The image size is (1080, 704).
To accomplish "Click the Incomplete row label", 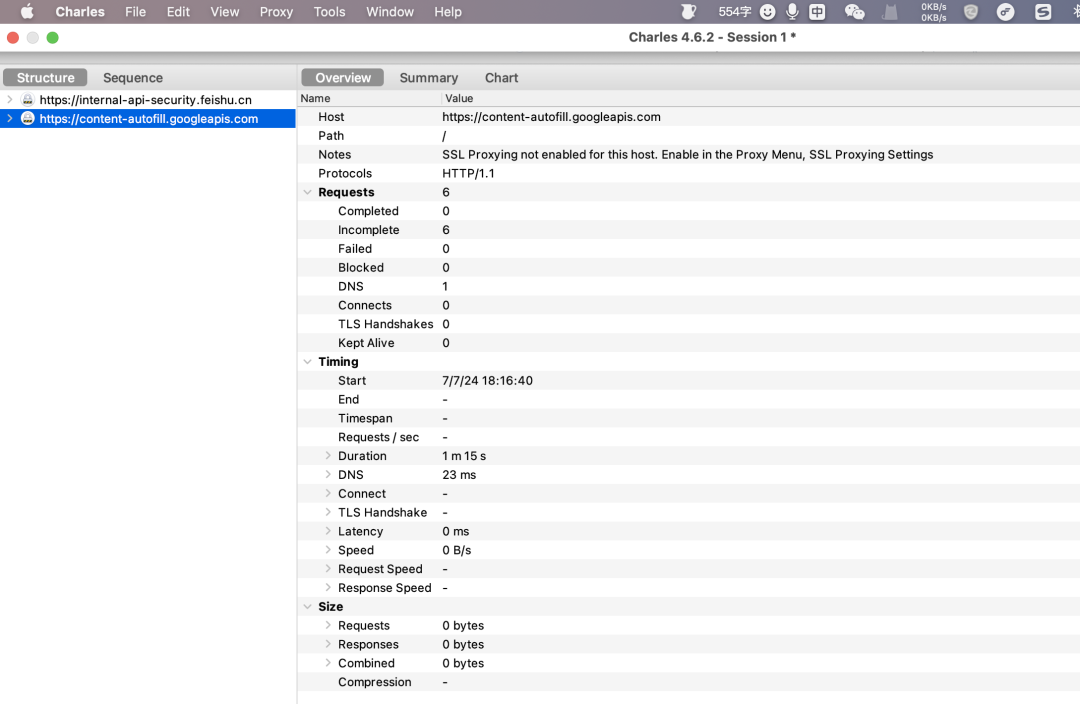I will click(368, 230).
